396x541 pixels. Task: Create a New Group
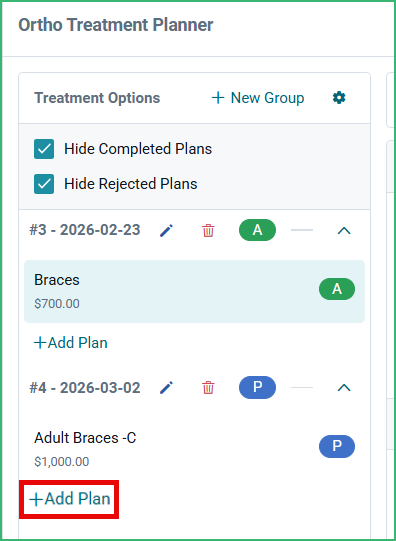(258, 98)
